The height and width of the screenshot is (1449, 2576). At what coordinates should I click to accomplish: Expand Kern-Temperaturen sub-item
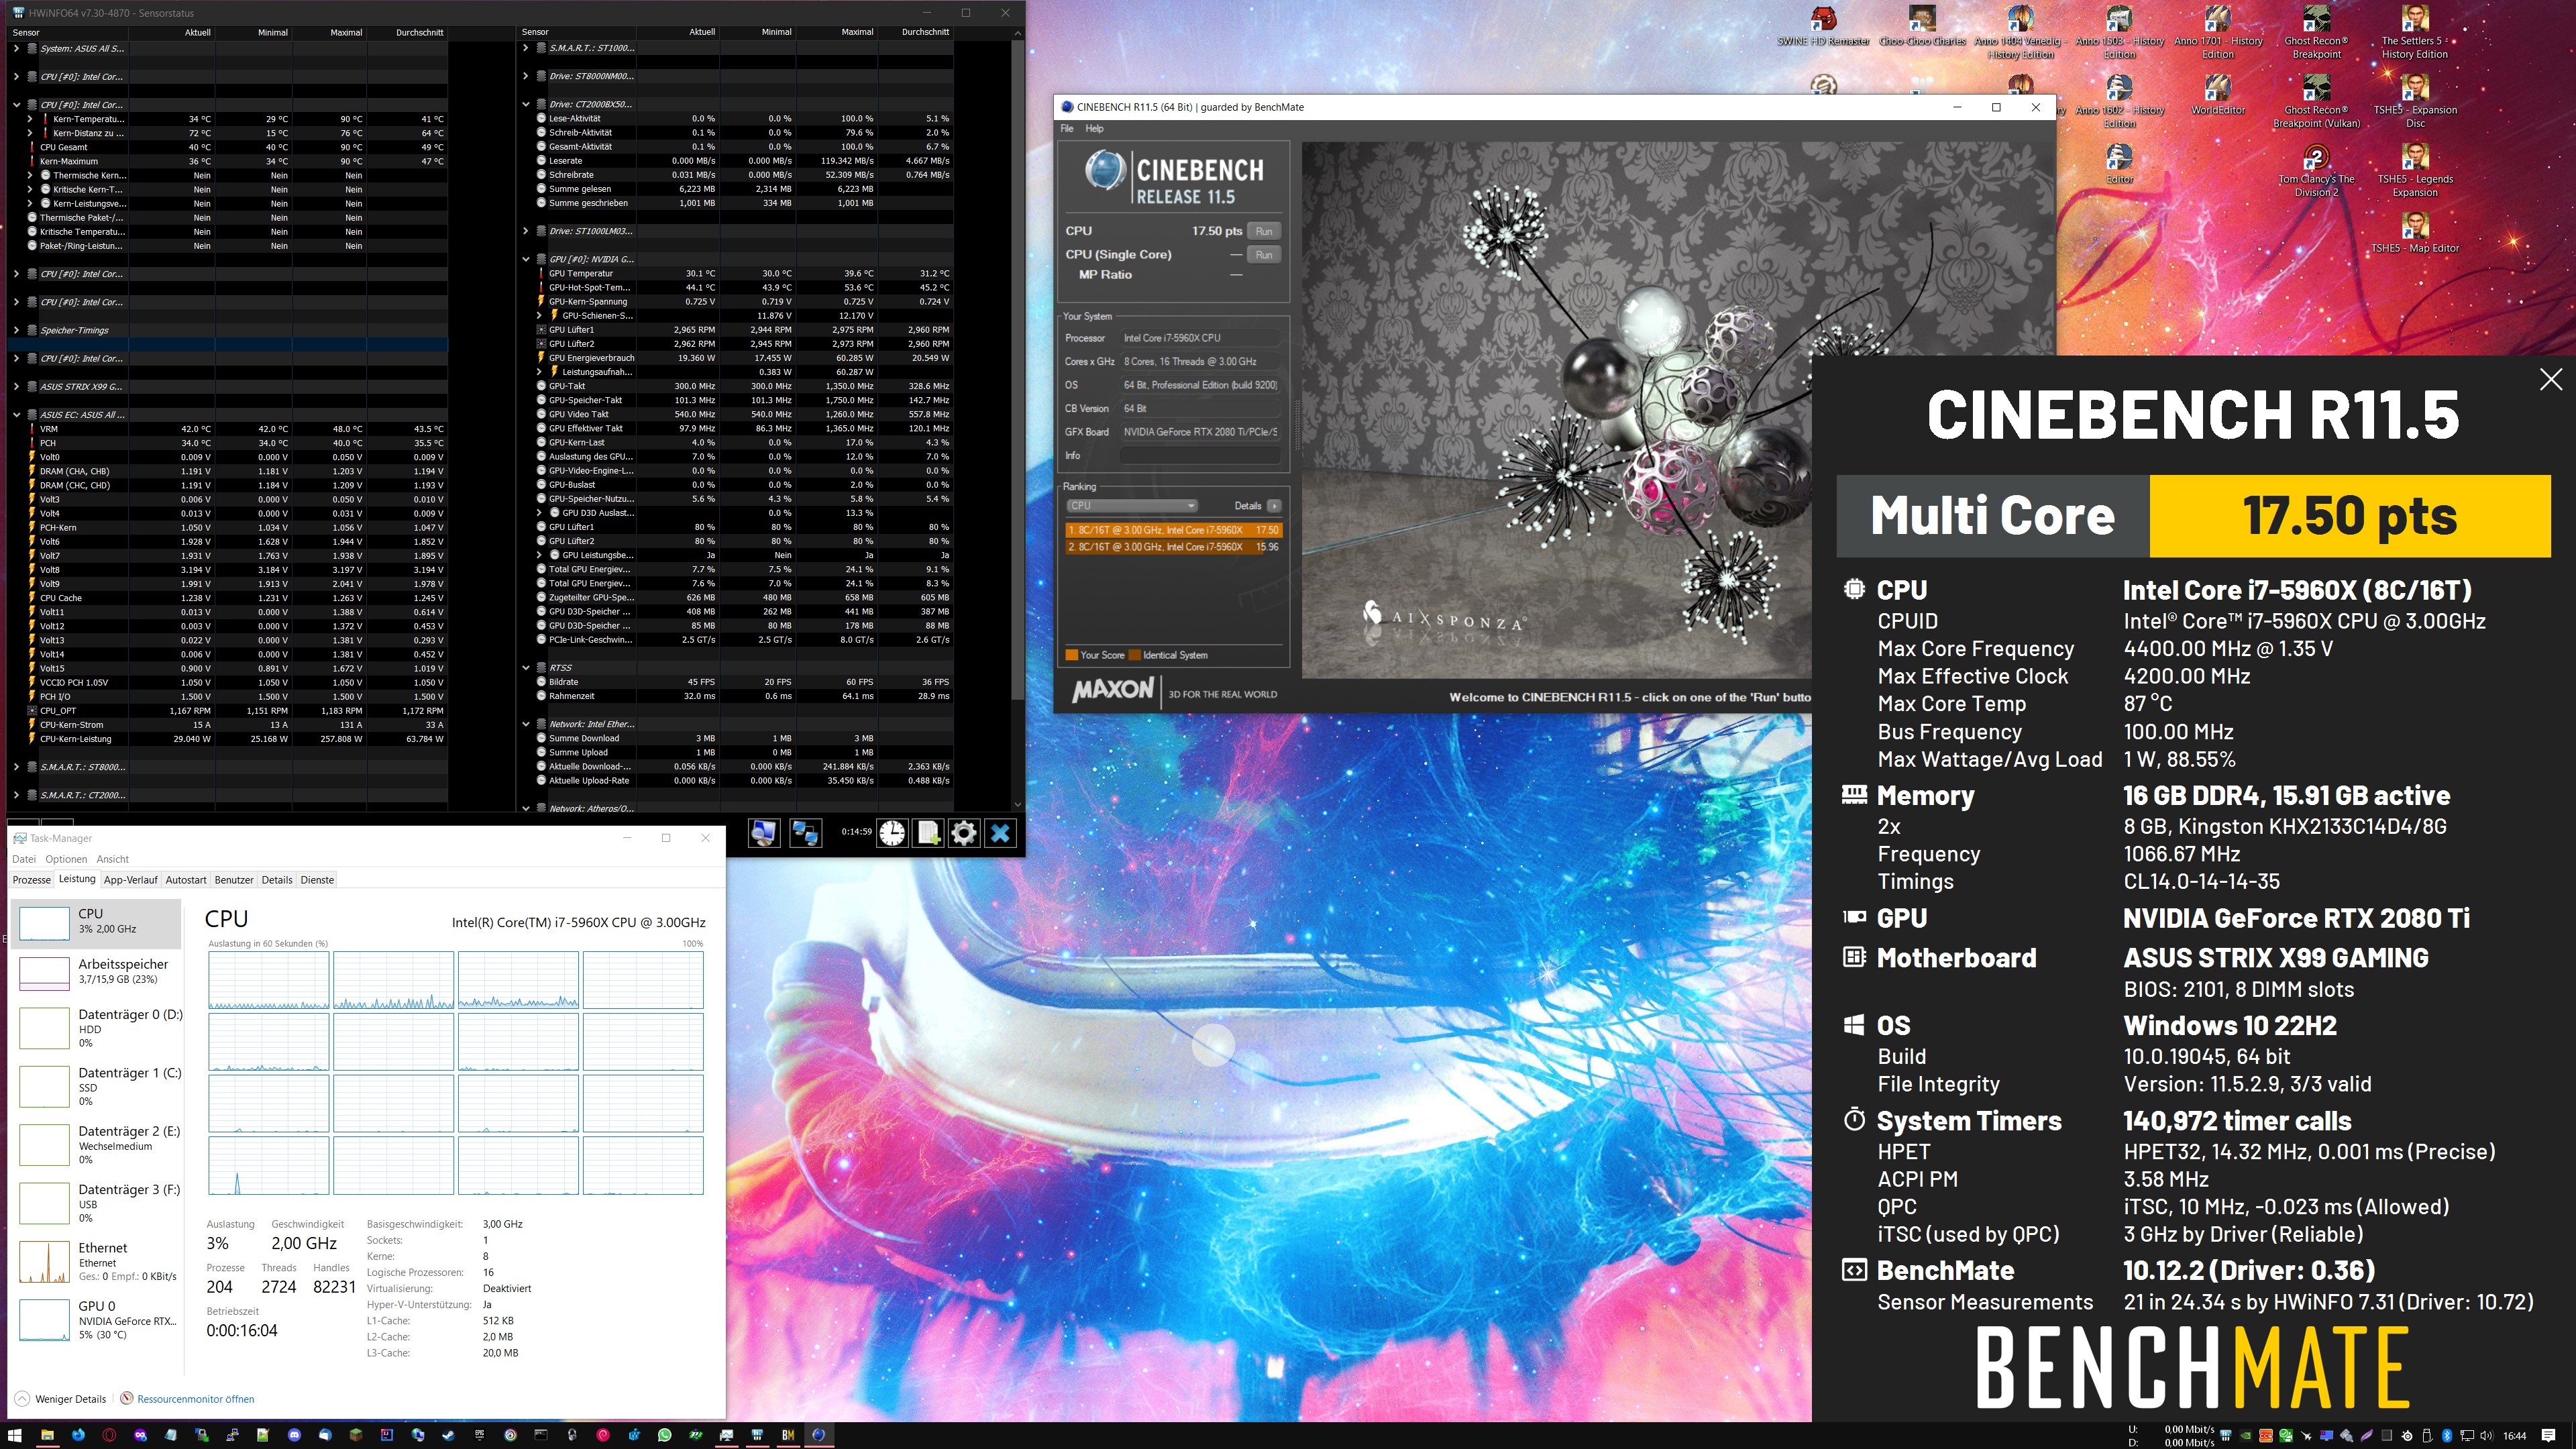pos(30,119)
